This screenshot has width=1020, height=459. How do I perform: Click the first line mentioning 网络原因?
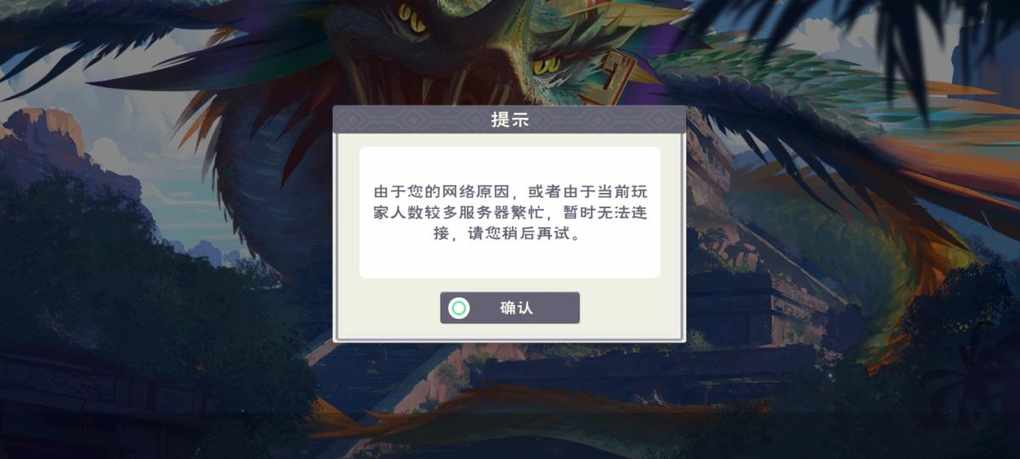[509, 192]
